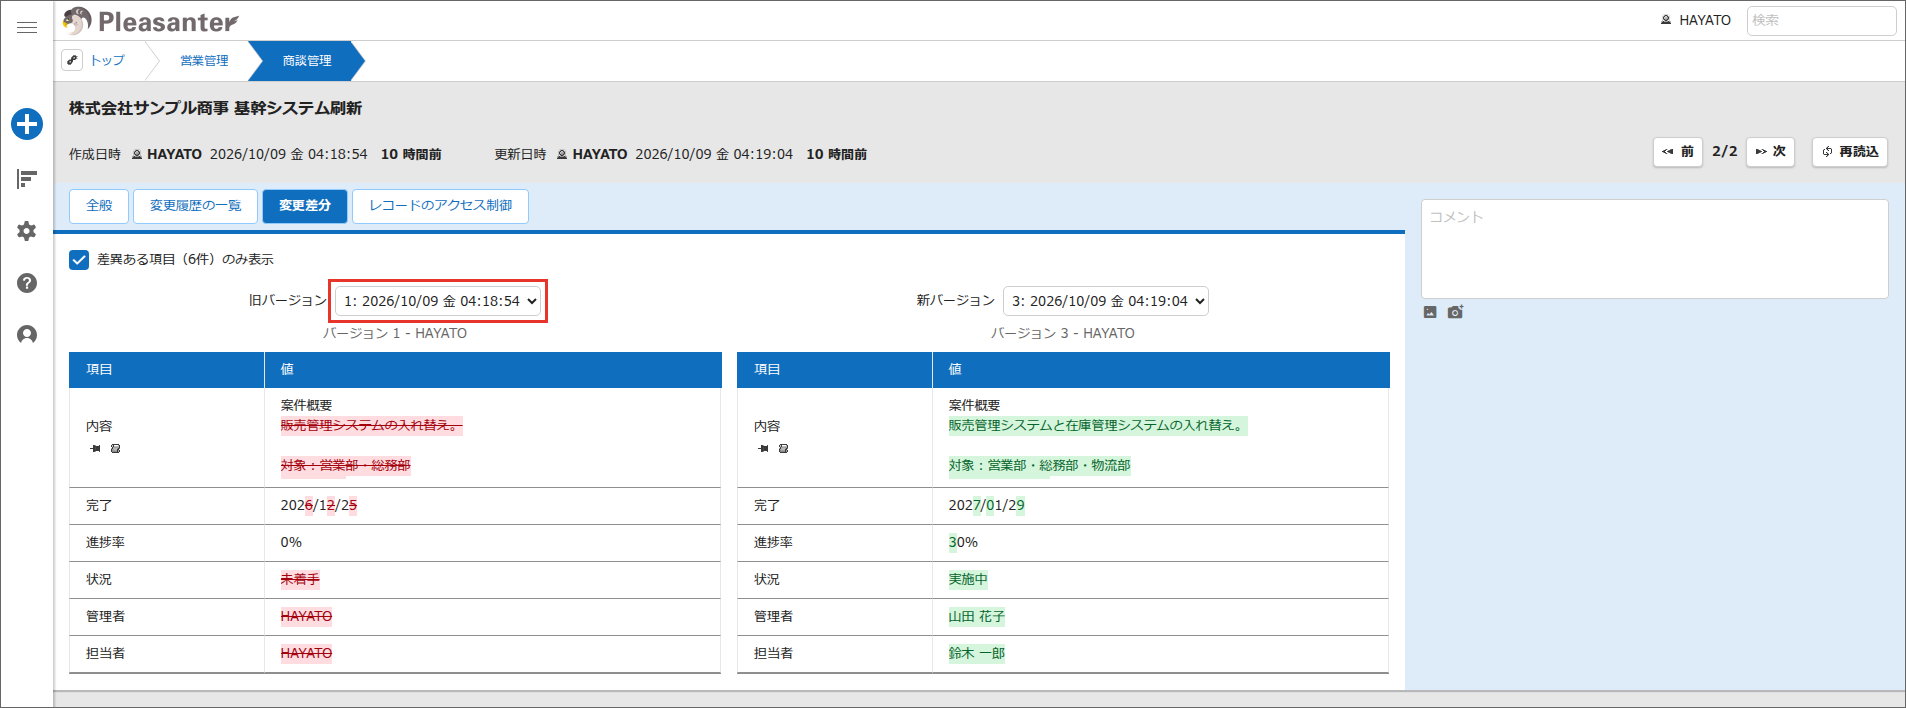
Task: Click the struck-through HAYATO in 担当者 row
Action: coord(306,654)
